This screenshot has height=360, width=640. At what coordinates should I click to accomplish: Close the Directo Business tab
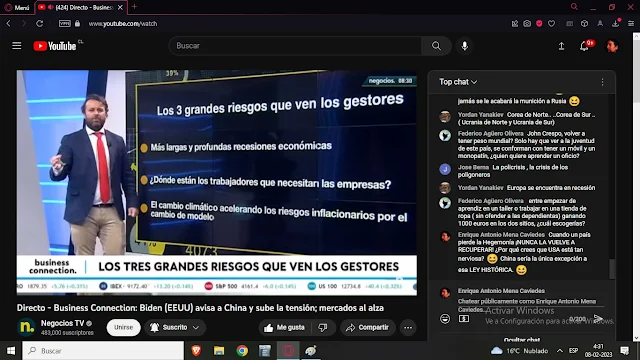click(120, 7)
